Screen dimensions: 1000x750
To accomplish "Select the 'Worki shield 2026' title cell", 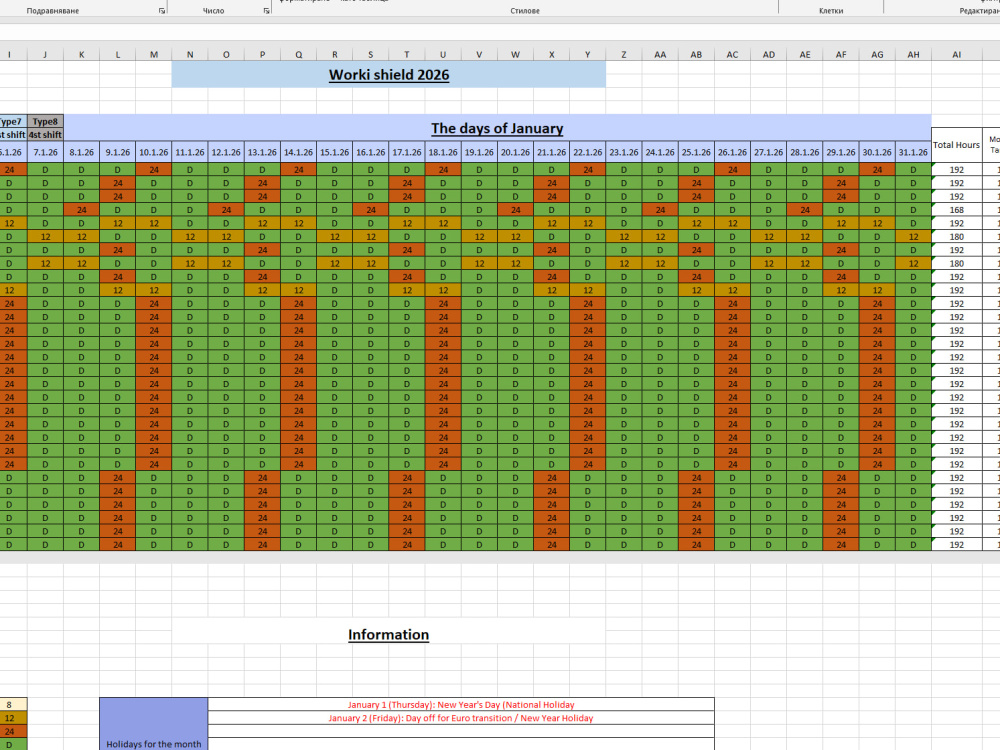I will tap(388, 75).
